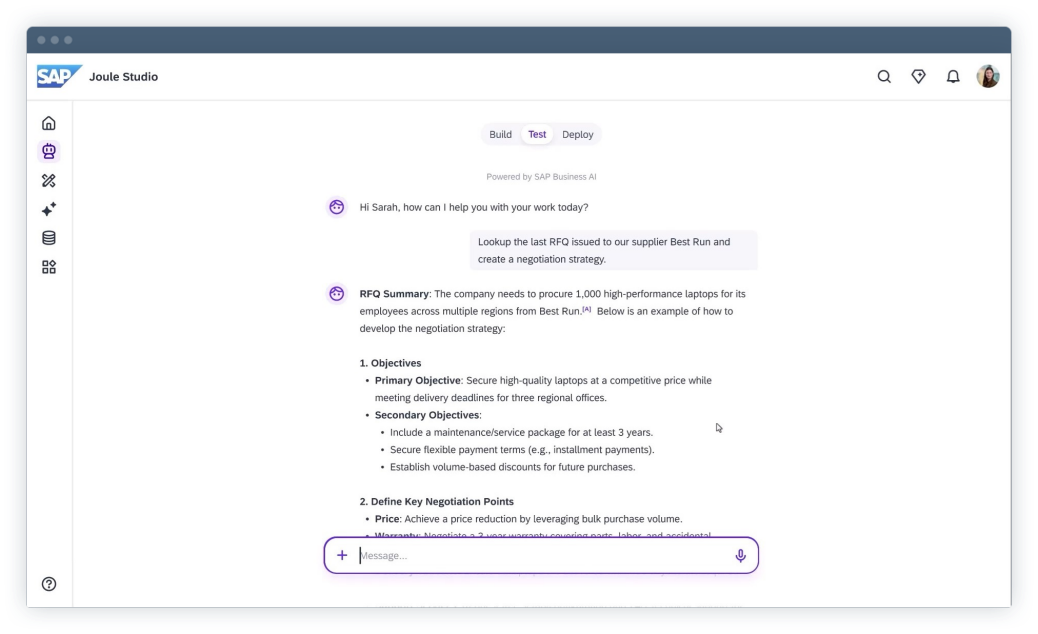The height and width of the screenshot is (634, 1038).
Task: Click the Joule avatar beside greeting message
Action: (336, 207)
